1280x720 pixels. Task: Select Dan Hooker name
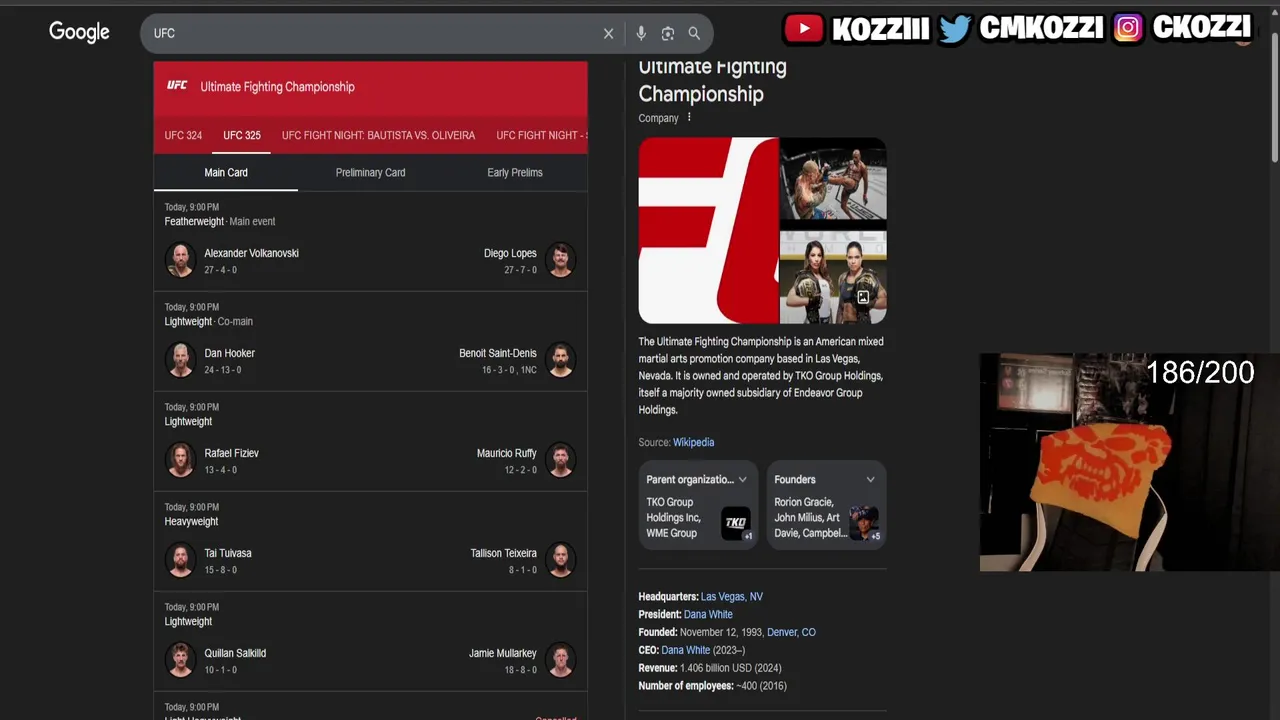click(x=229, y=353)
